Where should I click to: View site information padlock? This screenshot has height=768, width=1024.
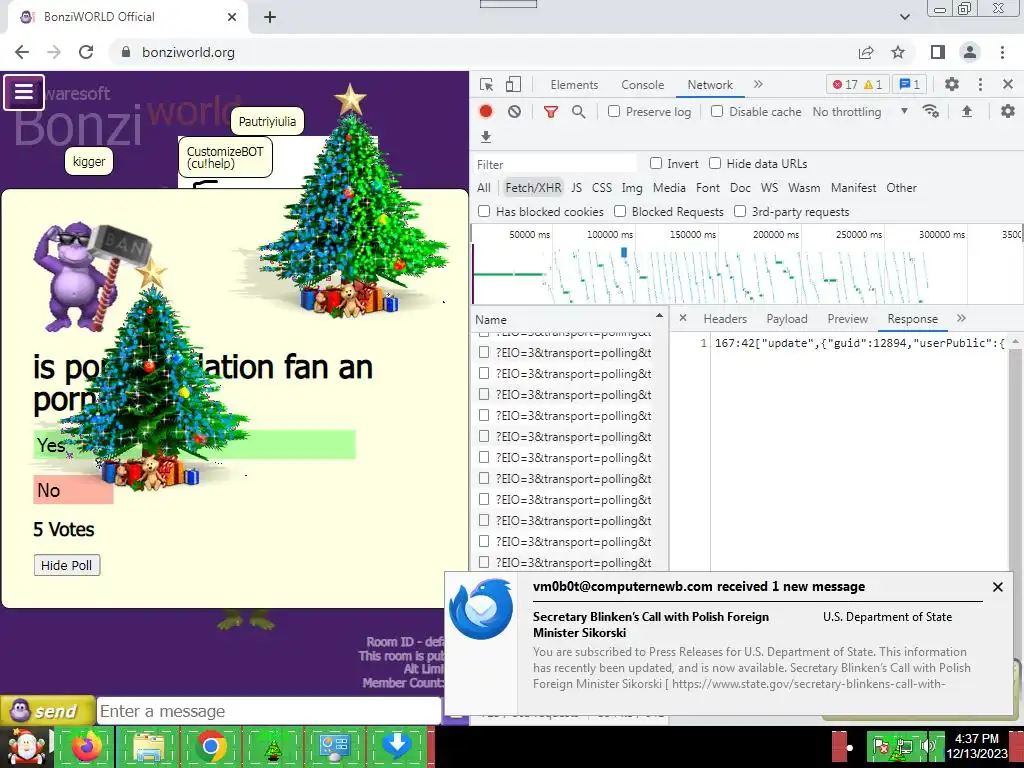coord(126,52)
